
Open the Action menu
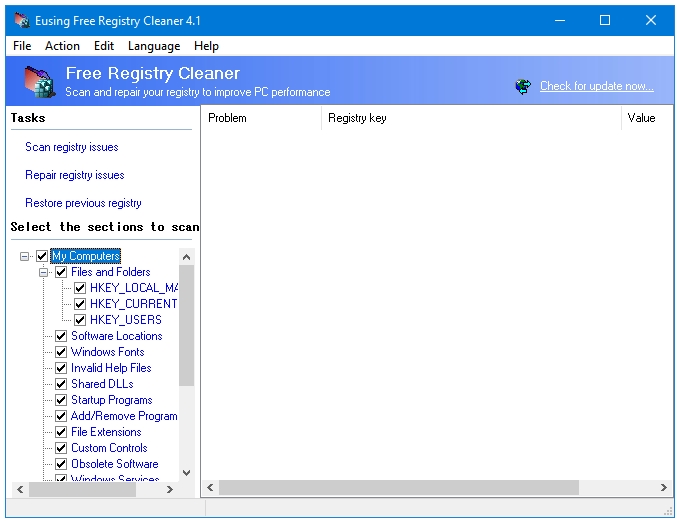click(x=62, y=46)
